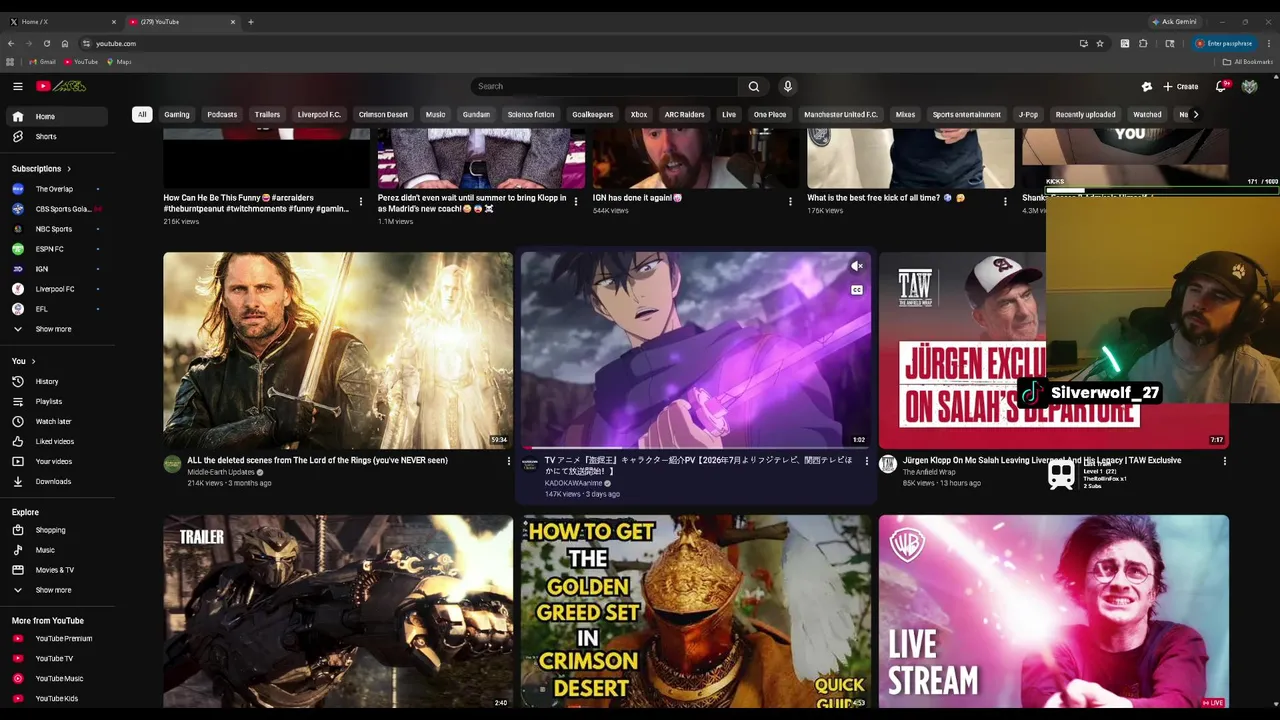Screen dimensions: 1280x720
Task: Click the YouTube search input field
Action: [x=604, y=86]
